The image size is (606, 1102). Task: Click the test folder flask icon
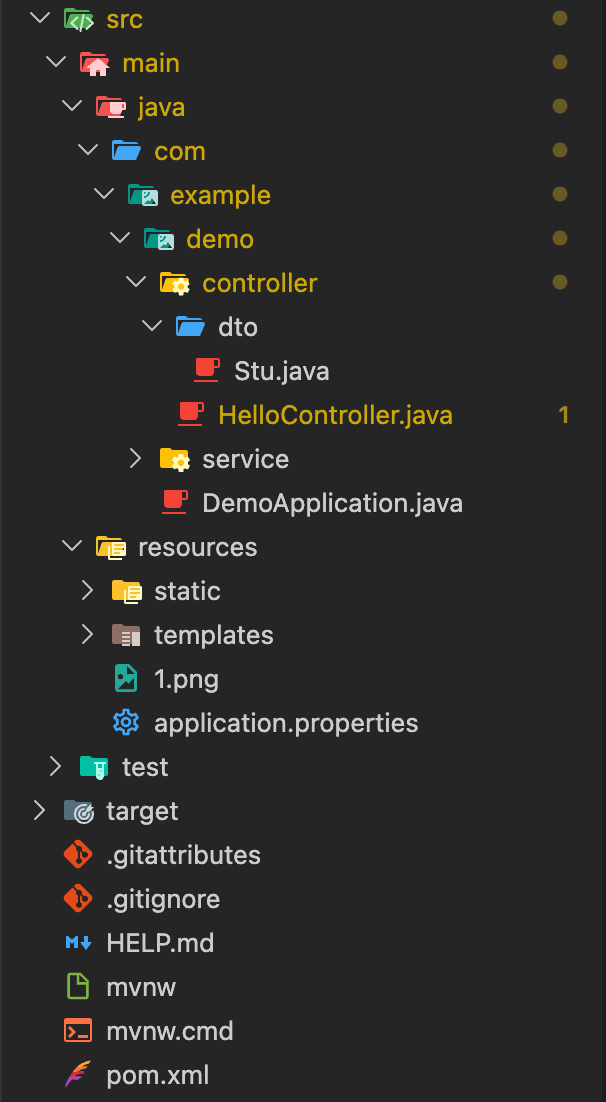tap(94, 767)
